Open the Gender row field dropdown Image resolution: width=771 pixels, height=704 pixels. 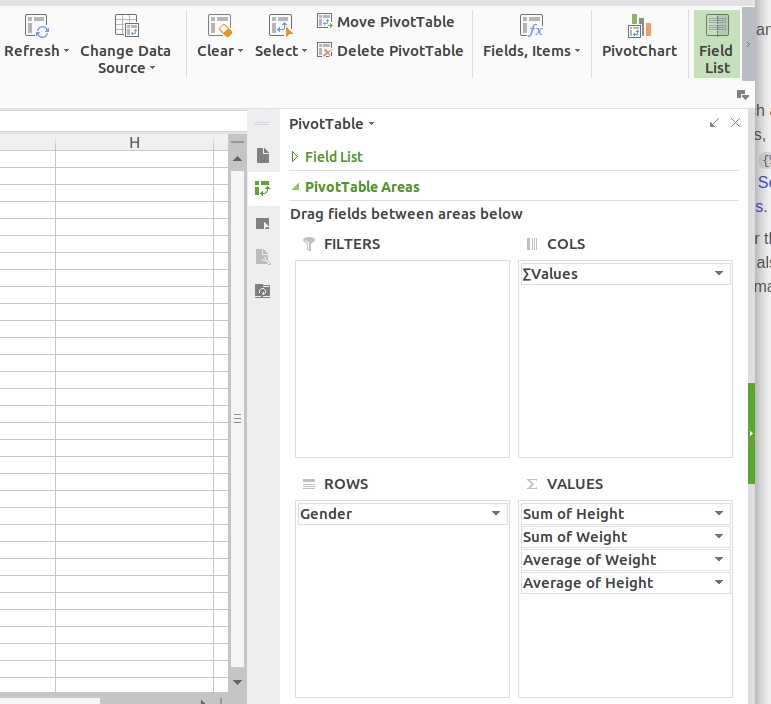point(496,513)
